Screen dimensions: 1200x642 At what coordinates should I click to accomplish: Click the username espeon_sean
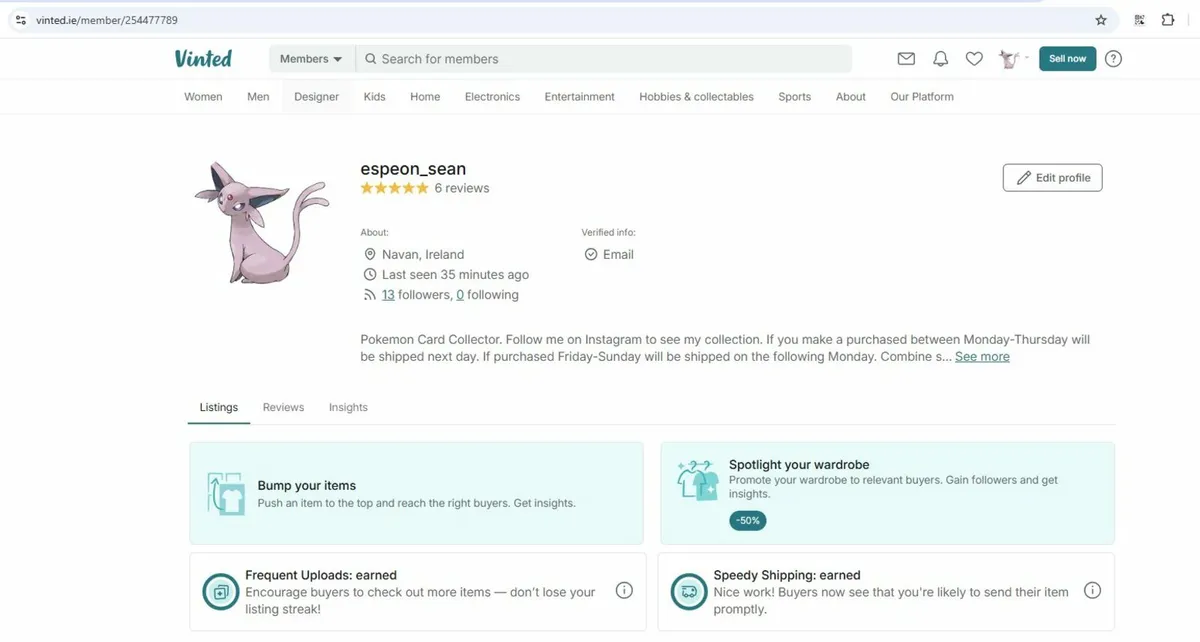[413, 169]
